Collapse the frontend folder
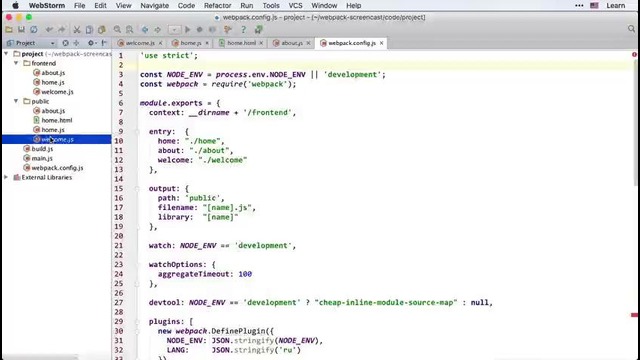The width and height of the screenshot is (640, 360). tap(16, 63)
